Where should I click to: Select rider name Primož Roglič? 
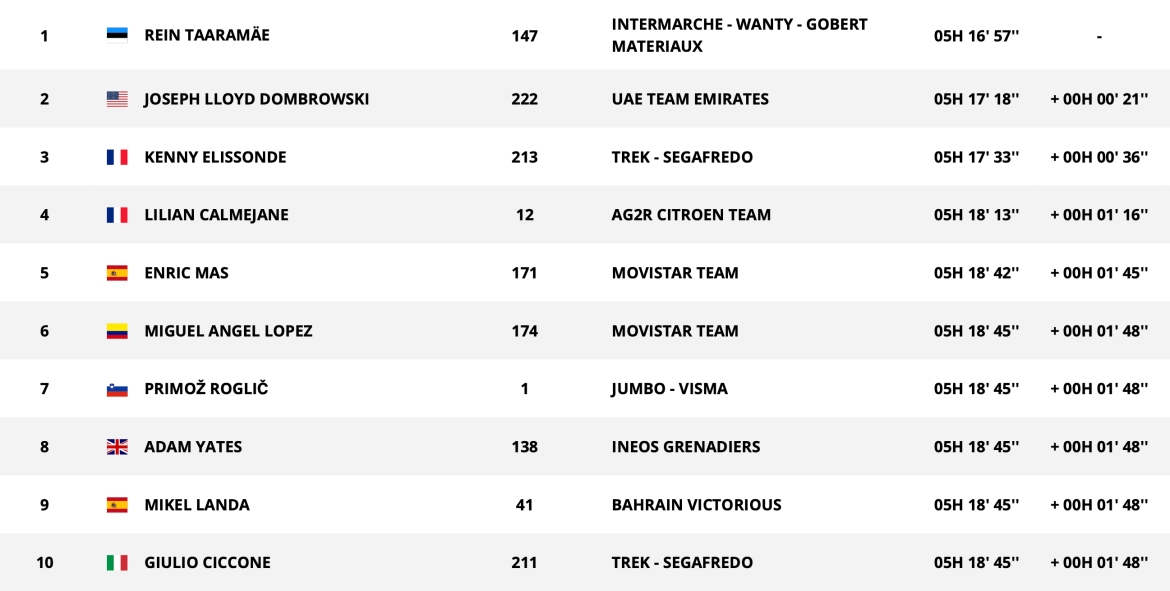pyautogui.click(x=206, y=389)
